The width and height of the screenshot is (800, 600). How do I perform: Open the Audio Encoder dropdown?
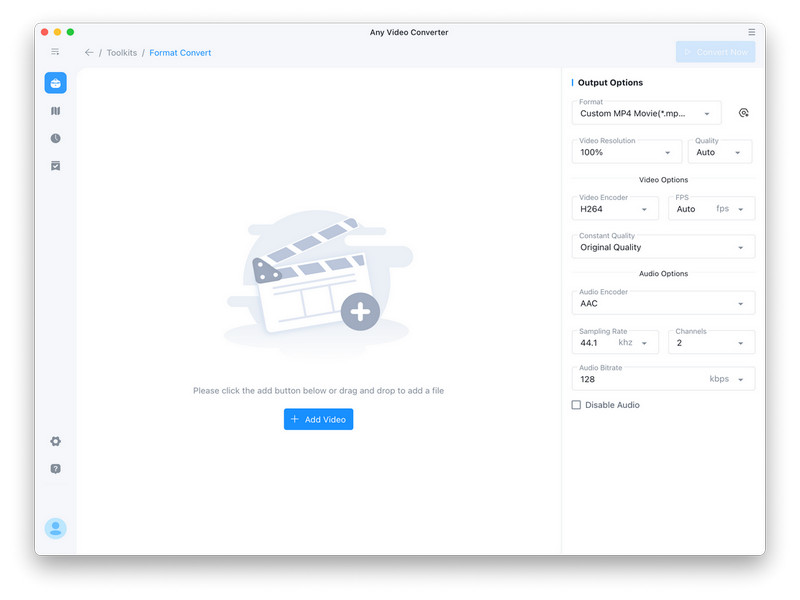[663, 303]
